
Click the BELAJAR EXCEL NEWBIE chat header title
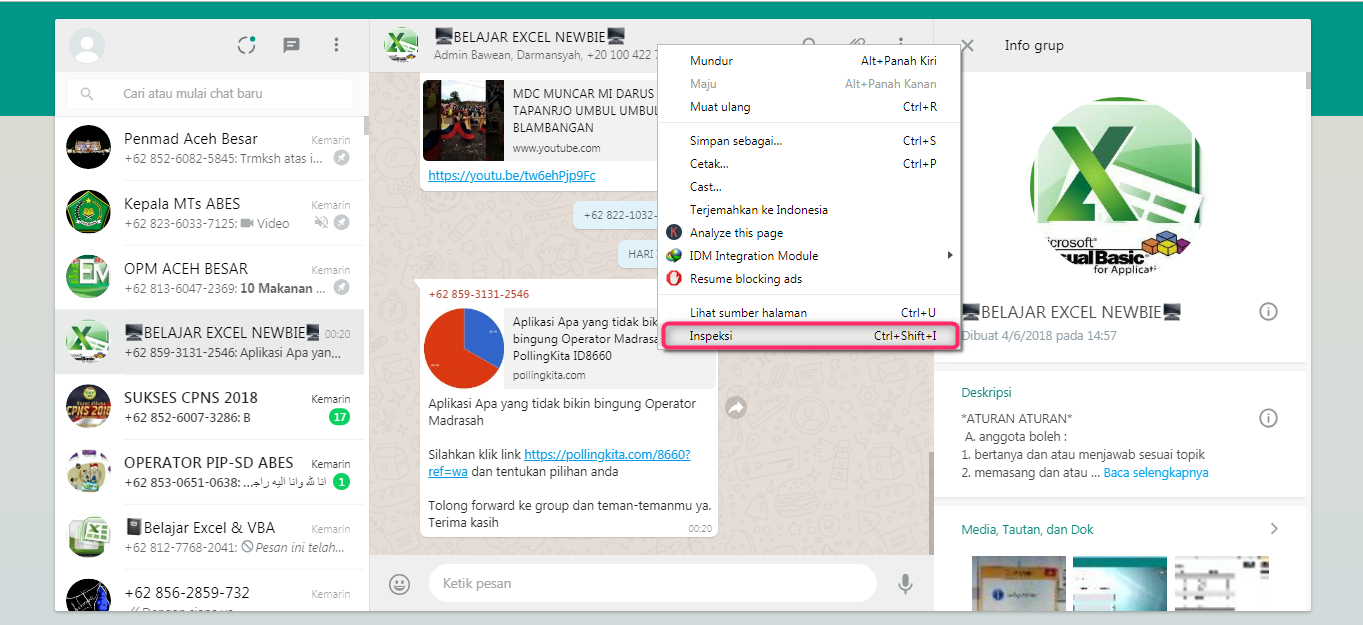tap(530, 36)
